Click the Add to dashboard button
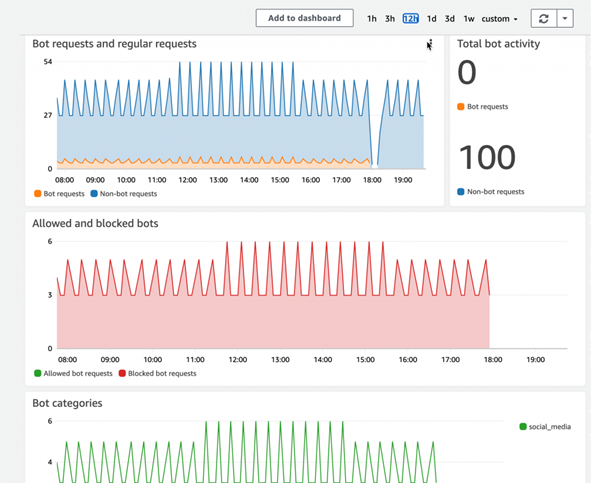Viewport: 591px width, 483px height. point(304,18)
